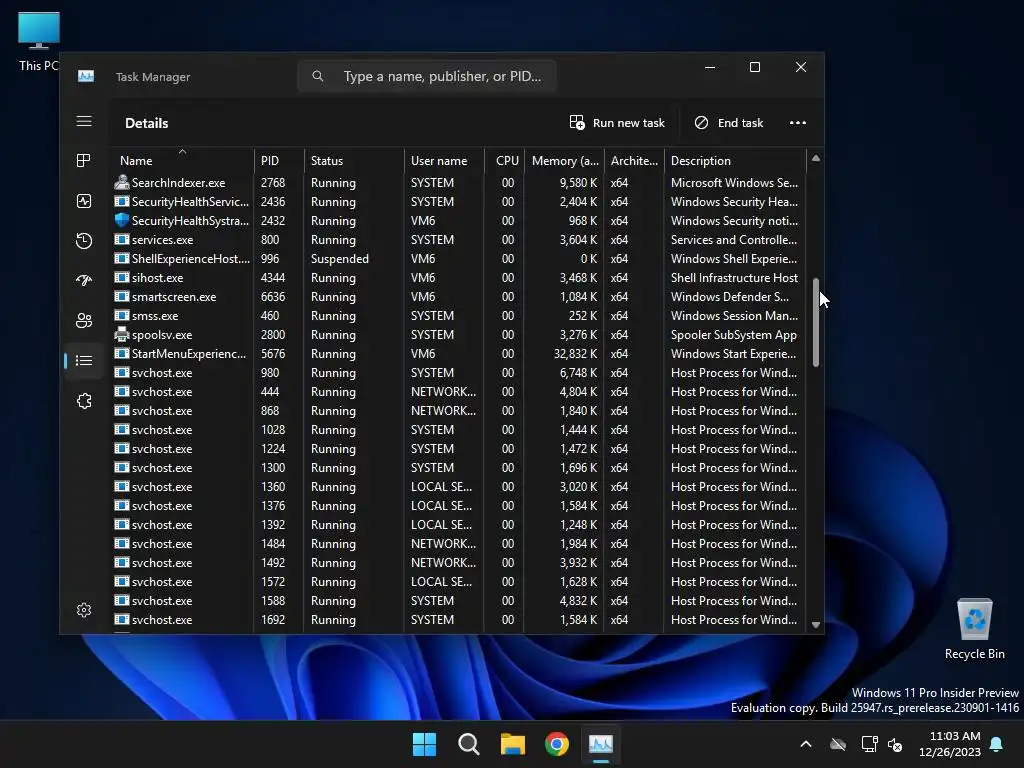Click the Suspended status cell
This screenshot has width=1024, height=768.
click(x=340, y=259)
